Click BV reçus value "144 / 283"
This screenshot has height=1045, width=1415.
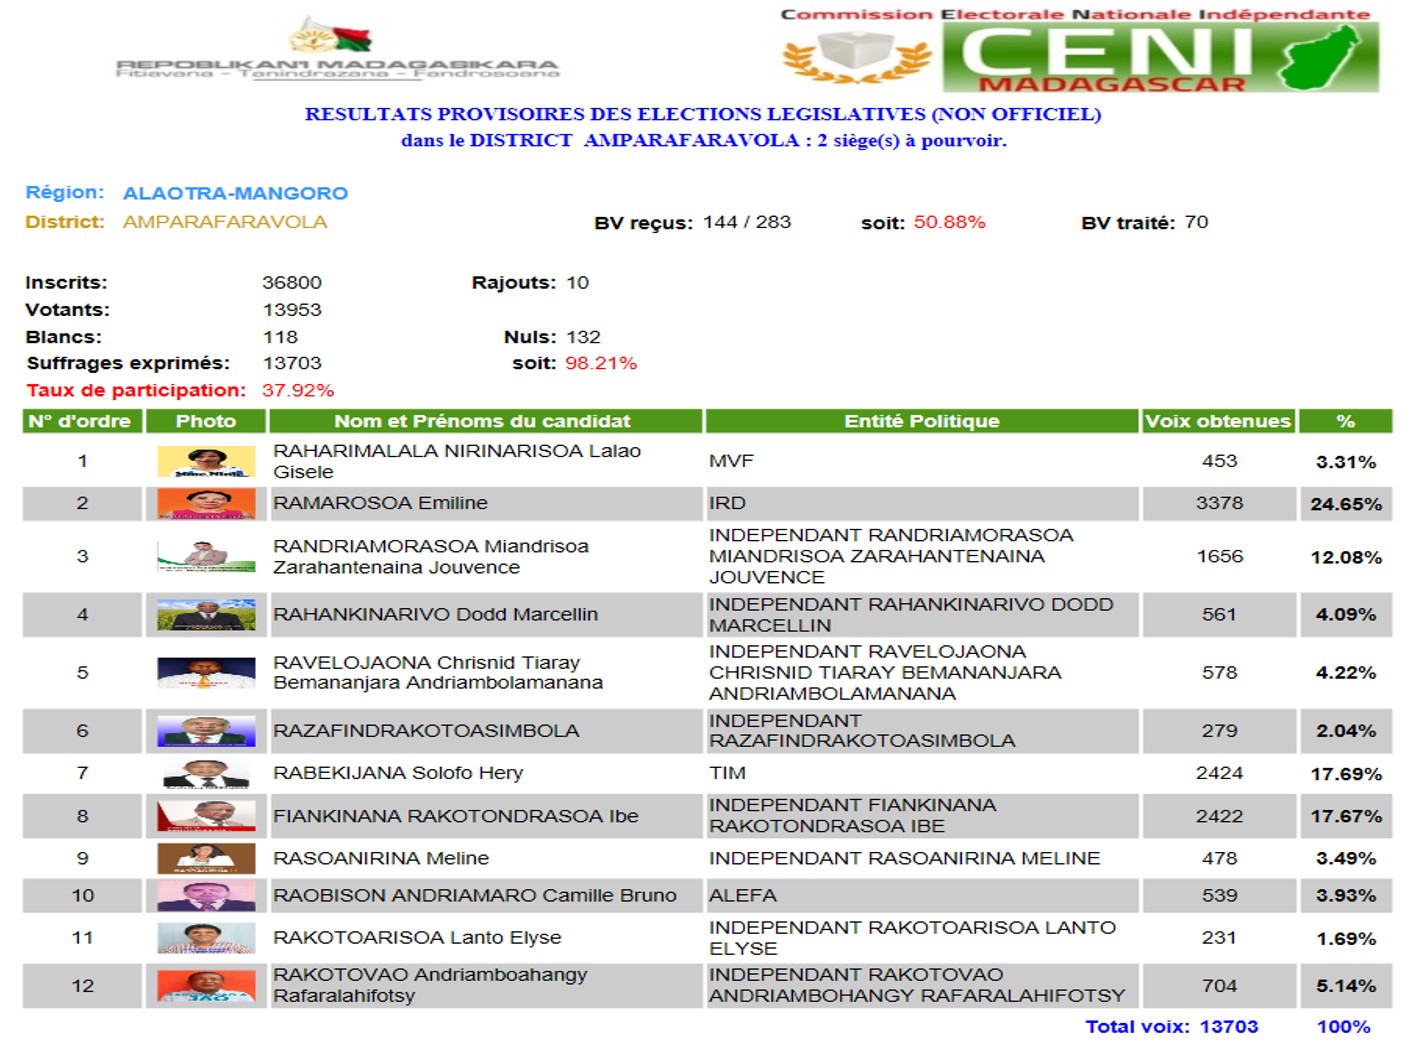(747, 222)
